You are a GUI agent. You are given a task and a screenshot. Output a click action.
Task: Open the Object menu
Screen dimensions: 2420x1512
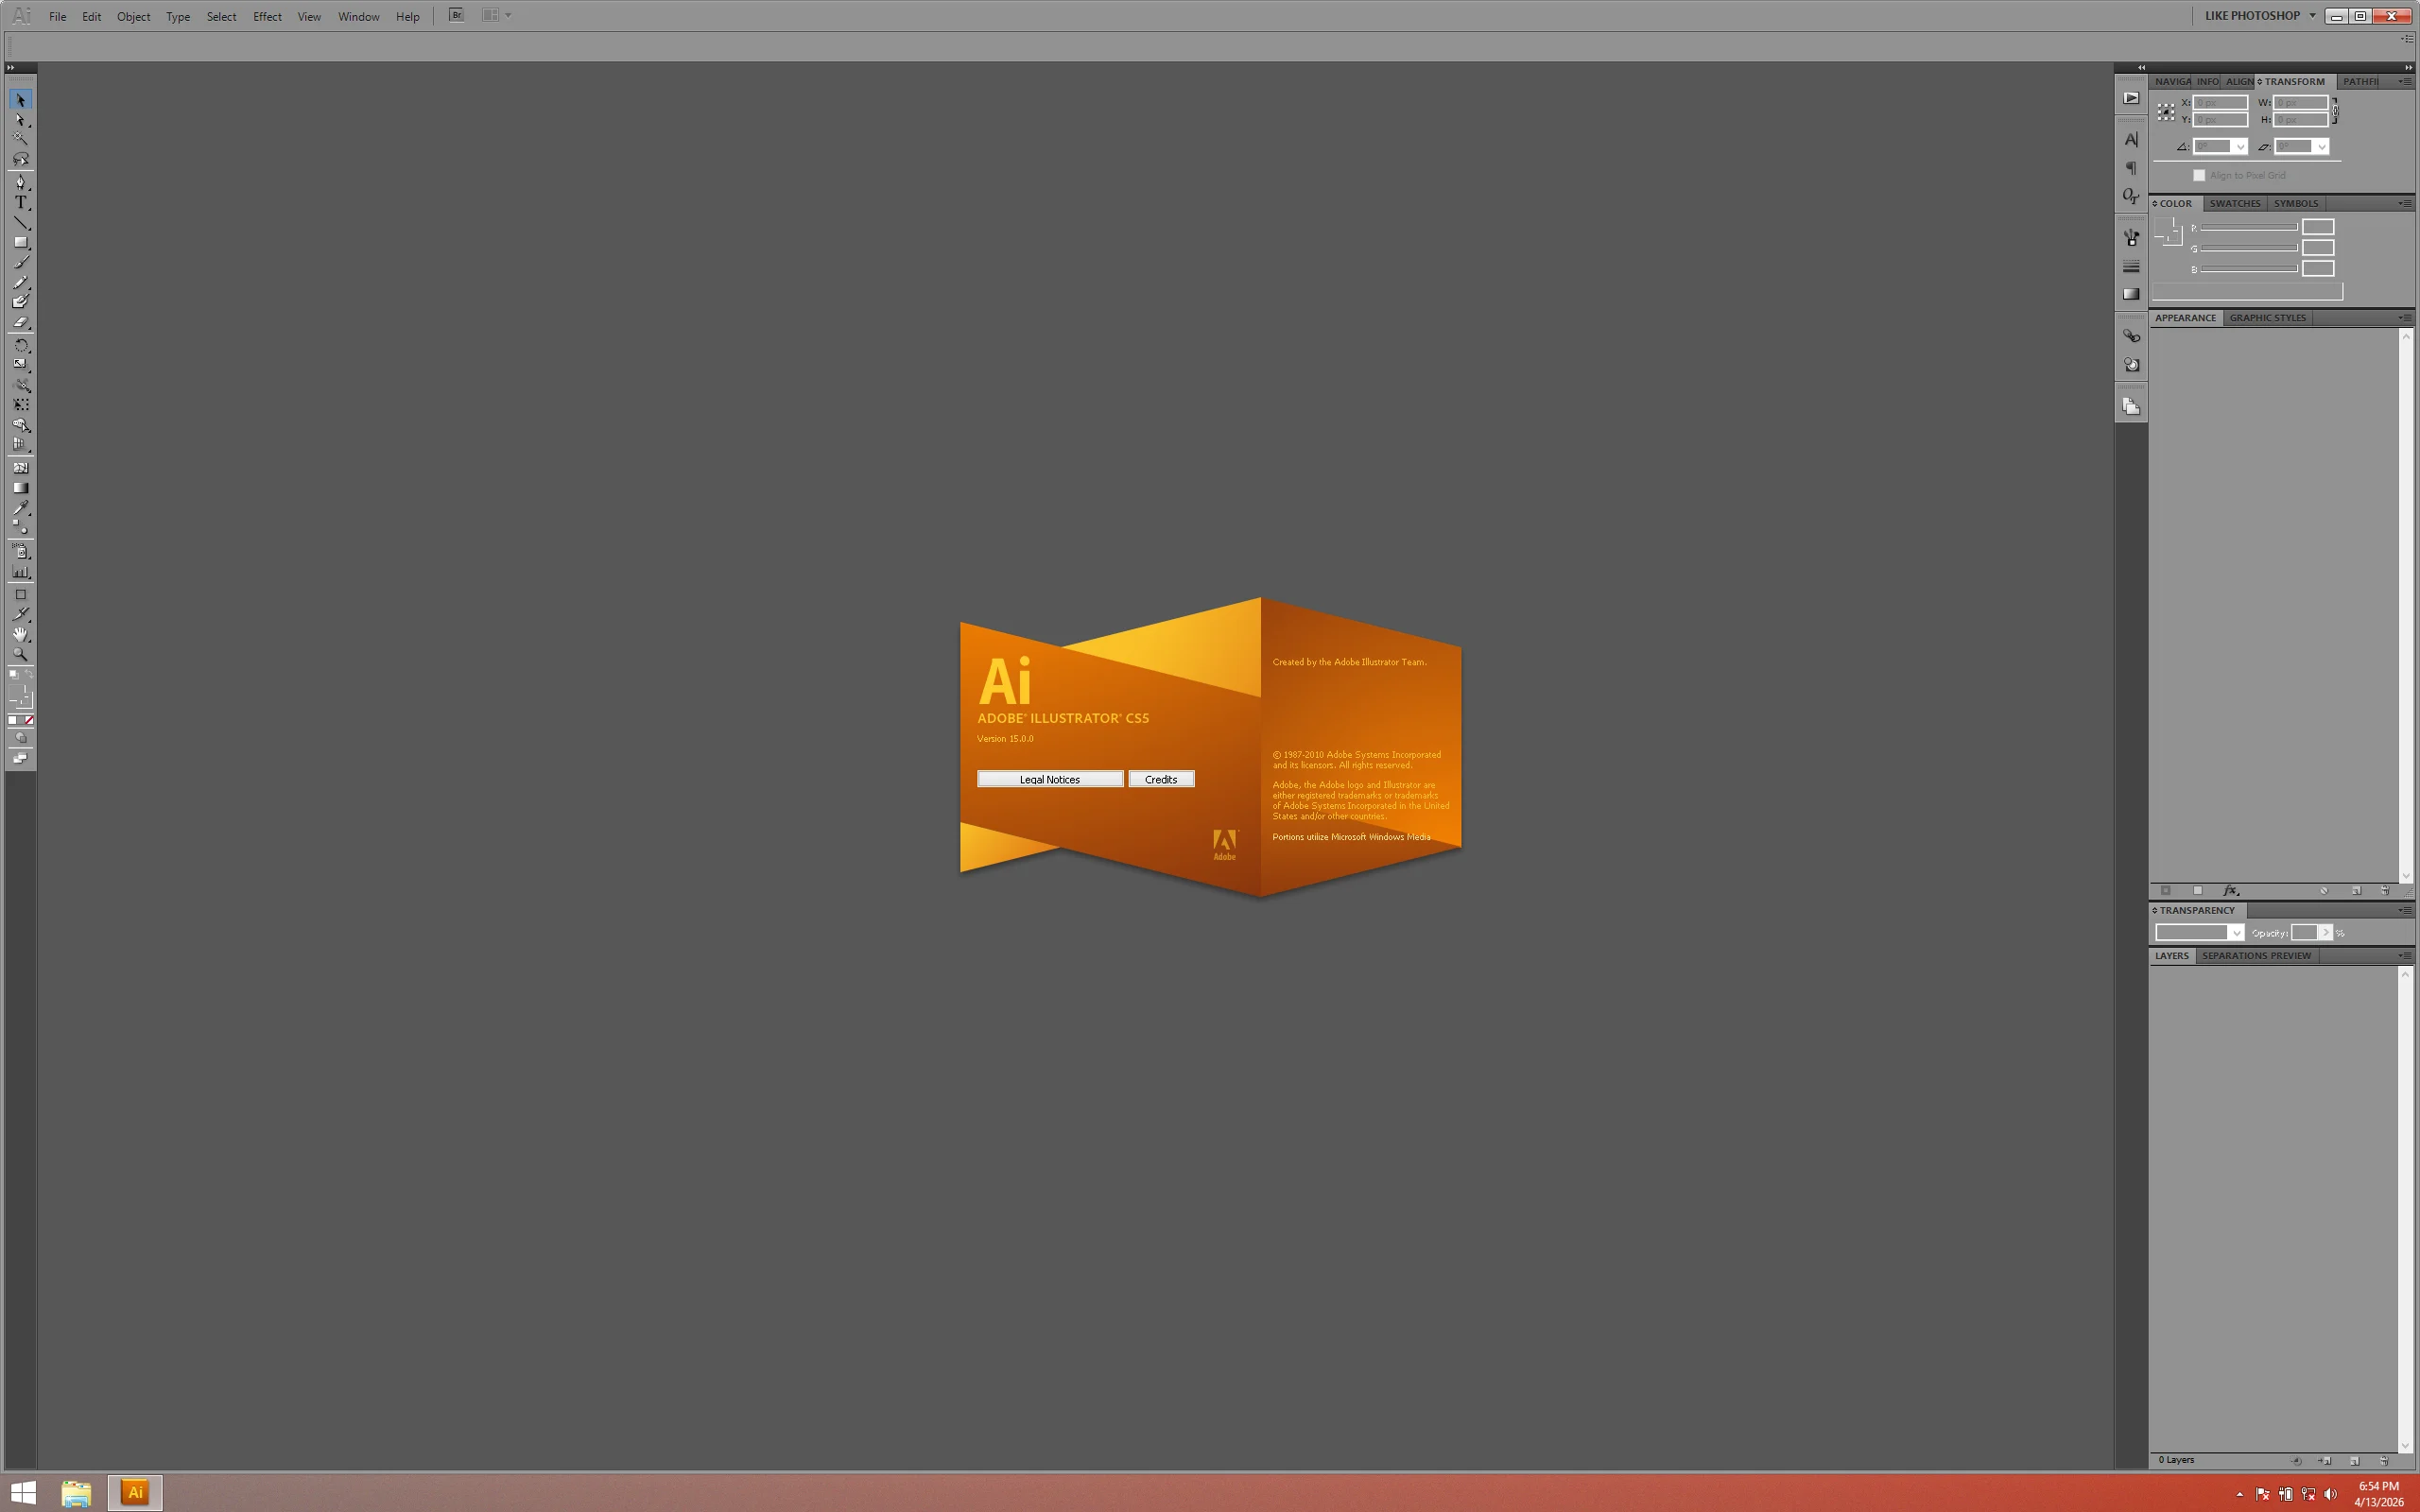click(133, 16)
